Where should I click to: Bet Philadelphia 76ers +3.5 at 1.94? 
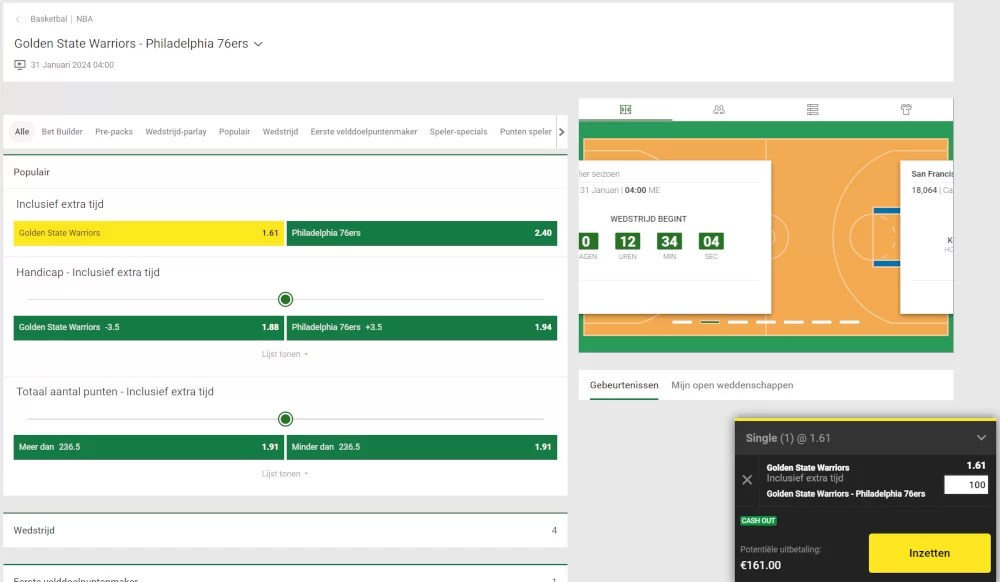coord(422,328)
